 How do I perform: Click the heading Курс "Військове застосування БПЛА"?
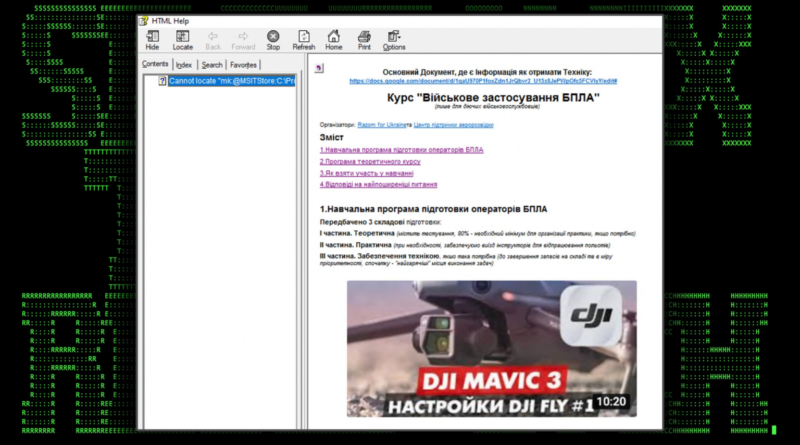click(493, 97)
